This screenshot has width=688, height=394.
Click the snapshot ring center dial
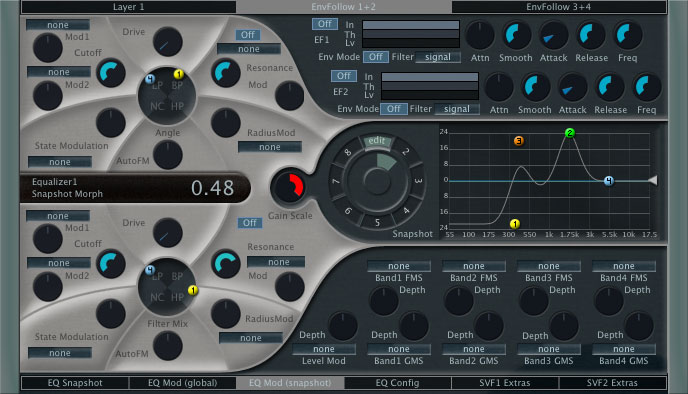pyautogui.click(x=376, y=181)
